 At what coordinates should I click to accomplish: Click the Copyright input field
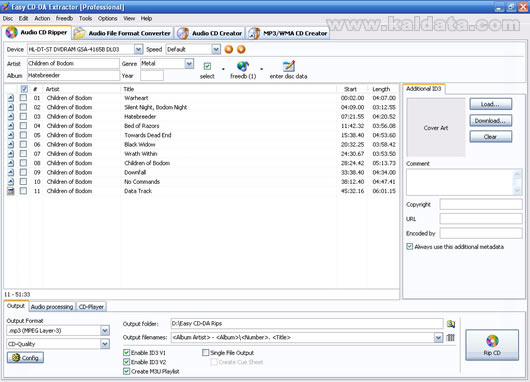[481, 204]
